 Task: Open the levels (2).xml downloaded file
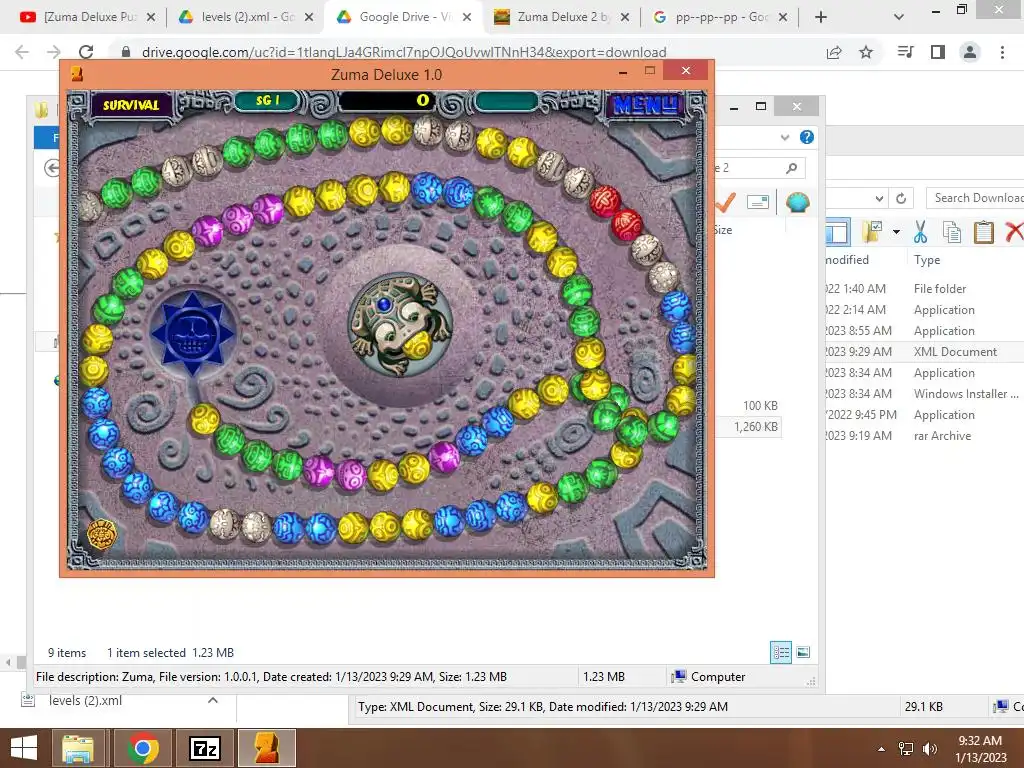point(85,700)
